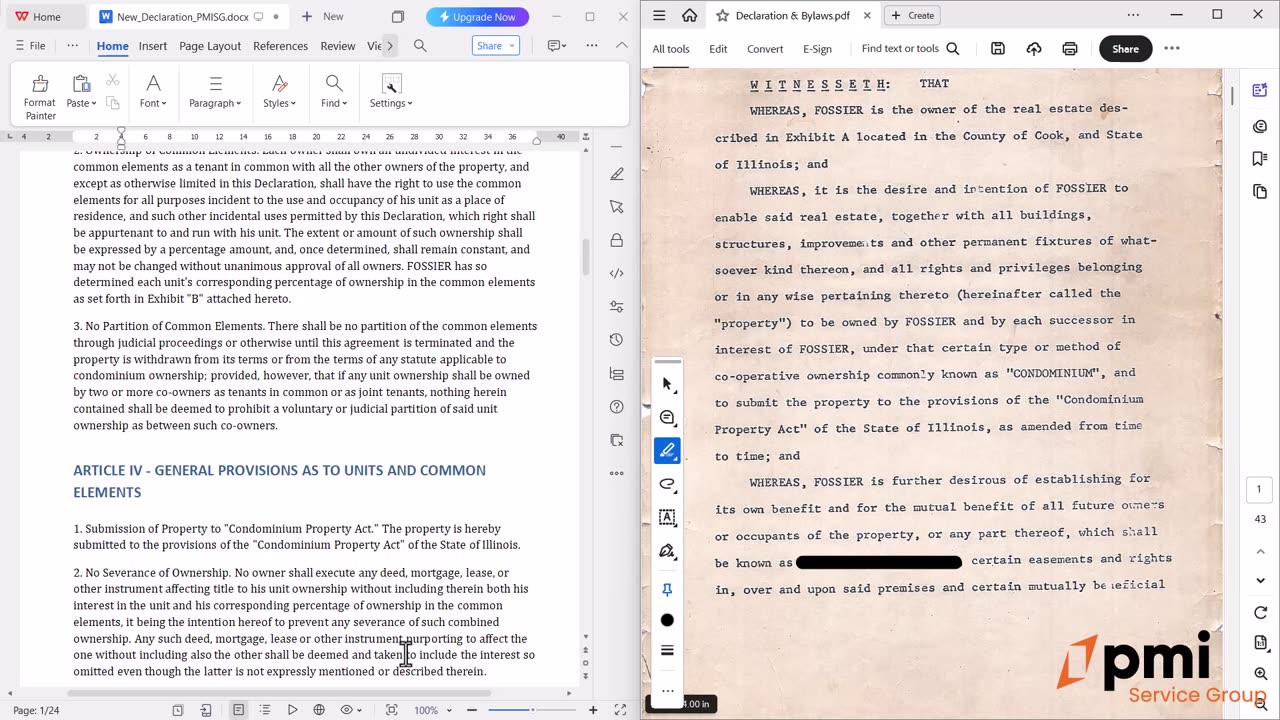Open the E-Sign menu in Acrobat
This screenshot has width=1280, height=720.
(x=817, y=49)
